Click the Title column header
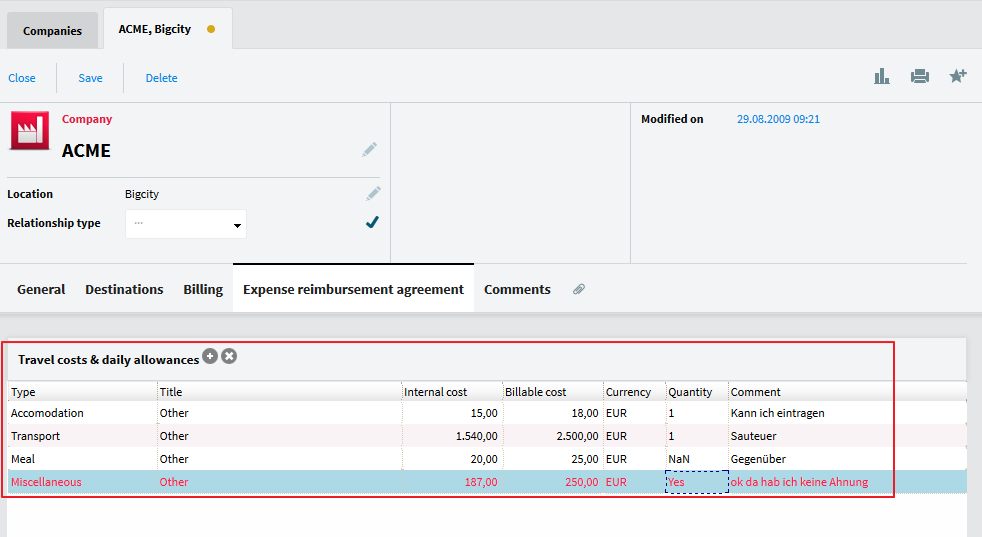Screen dimensions: 982x537 click(279, 392)
